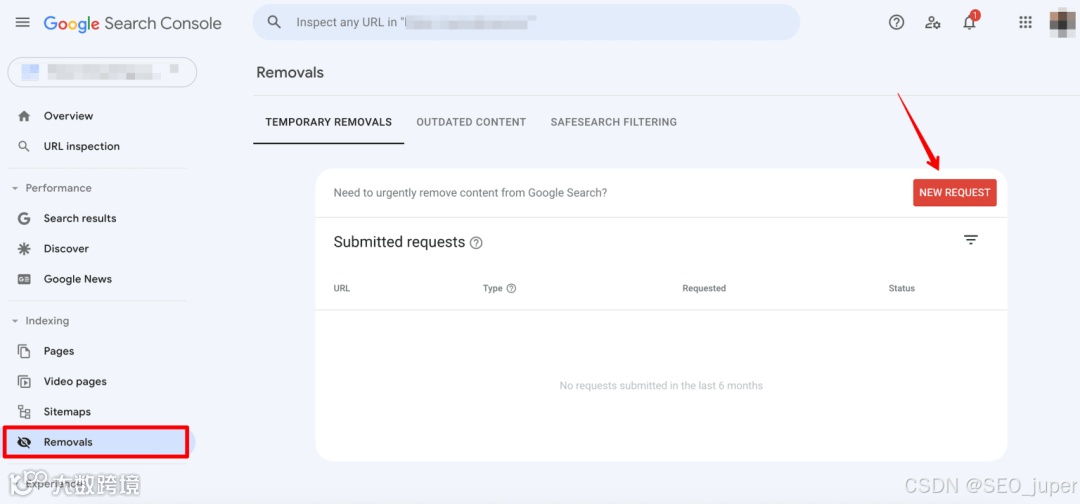Screen dimensions: 1080x504
Task: Open the hamburger main menu
Action: tap(22, 23)
